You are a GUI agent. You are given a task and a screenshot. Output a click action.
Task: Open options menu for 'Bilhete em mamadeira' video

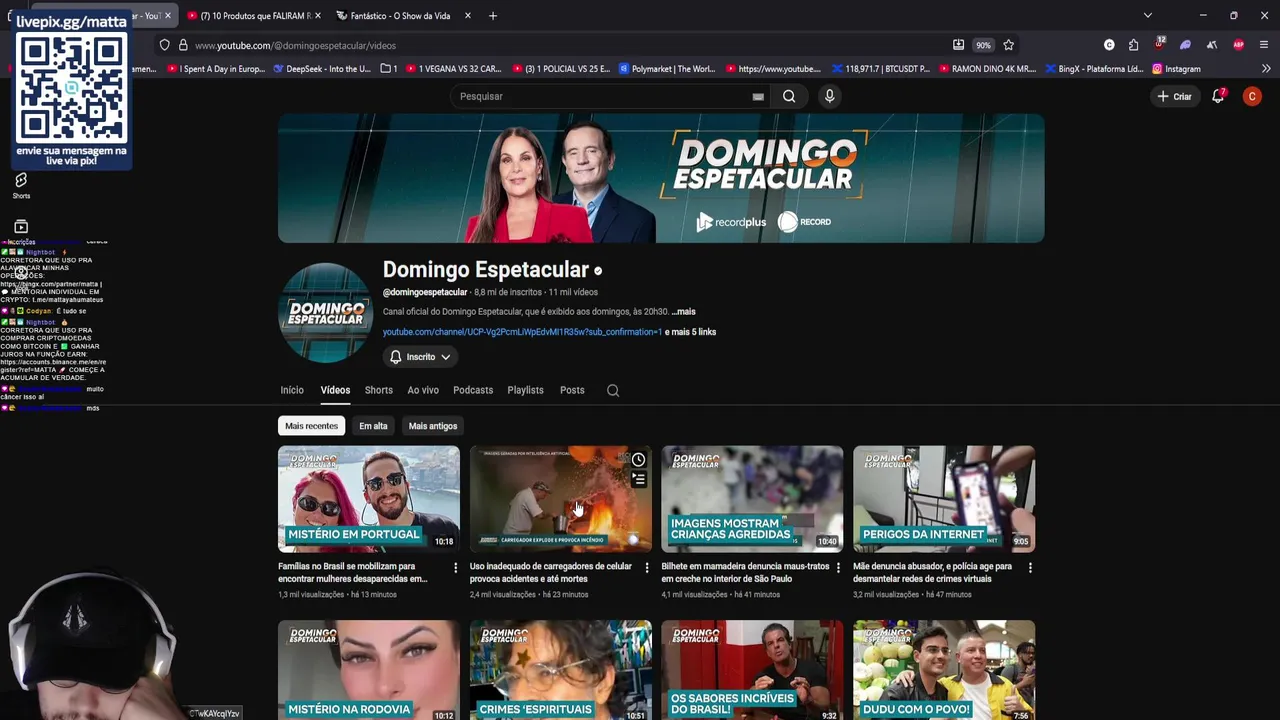click(838, 568)
